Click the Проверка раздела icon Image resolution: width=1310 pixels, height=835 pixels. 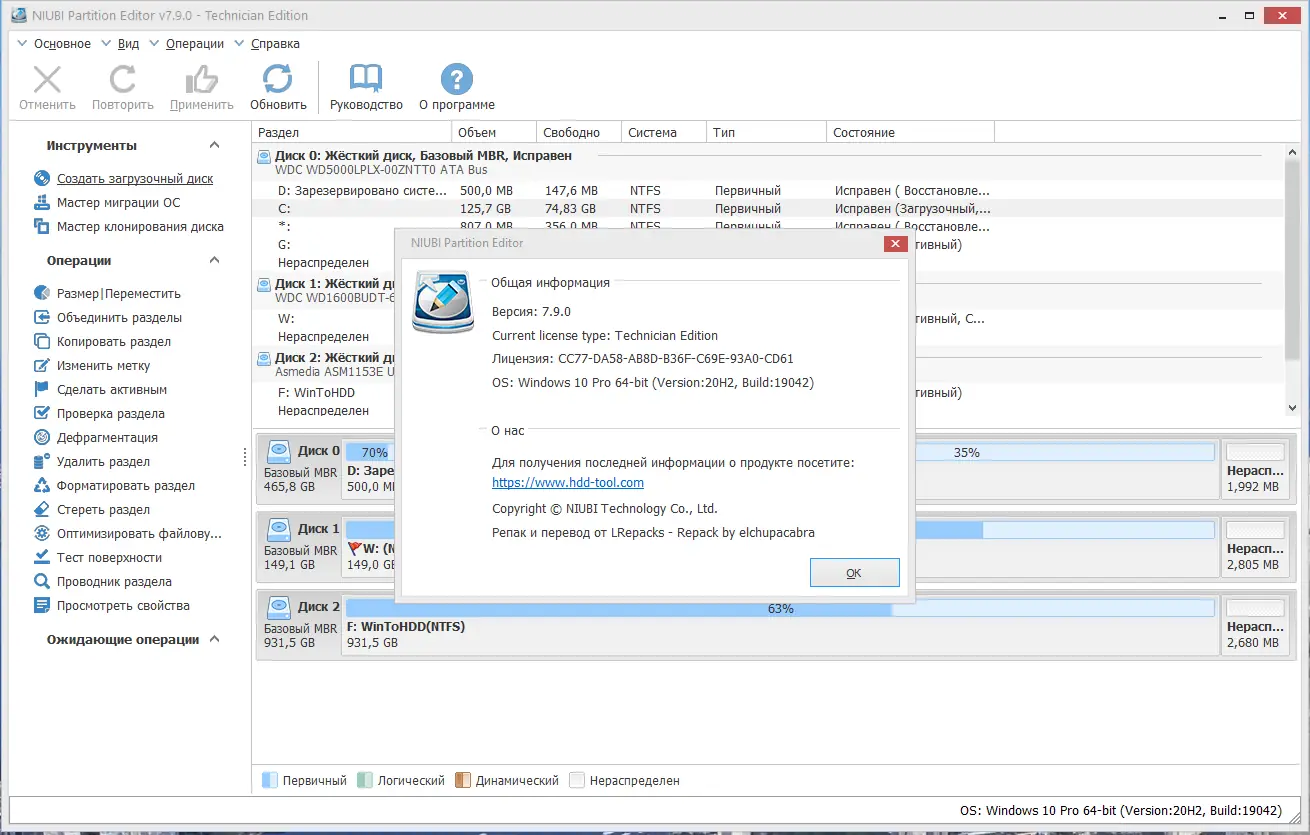pos(42,414)
